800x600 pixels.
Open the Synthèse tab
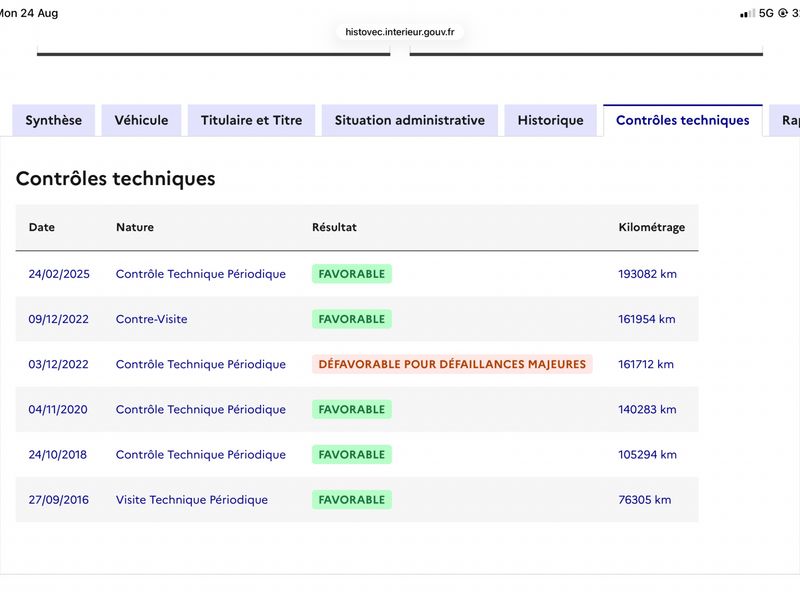[x=54, y=120]
